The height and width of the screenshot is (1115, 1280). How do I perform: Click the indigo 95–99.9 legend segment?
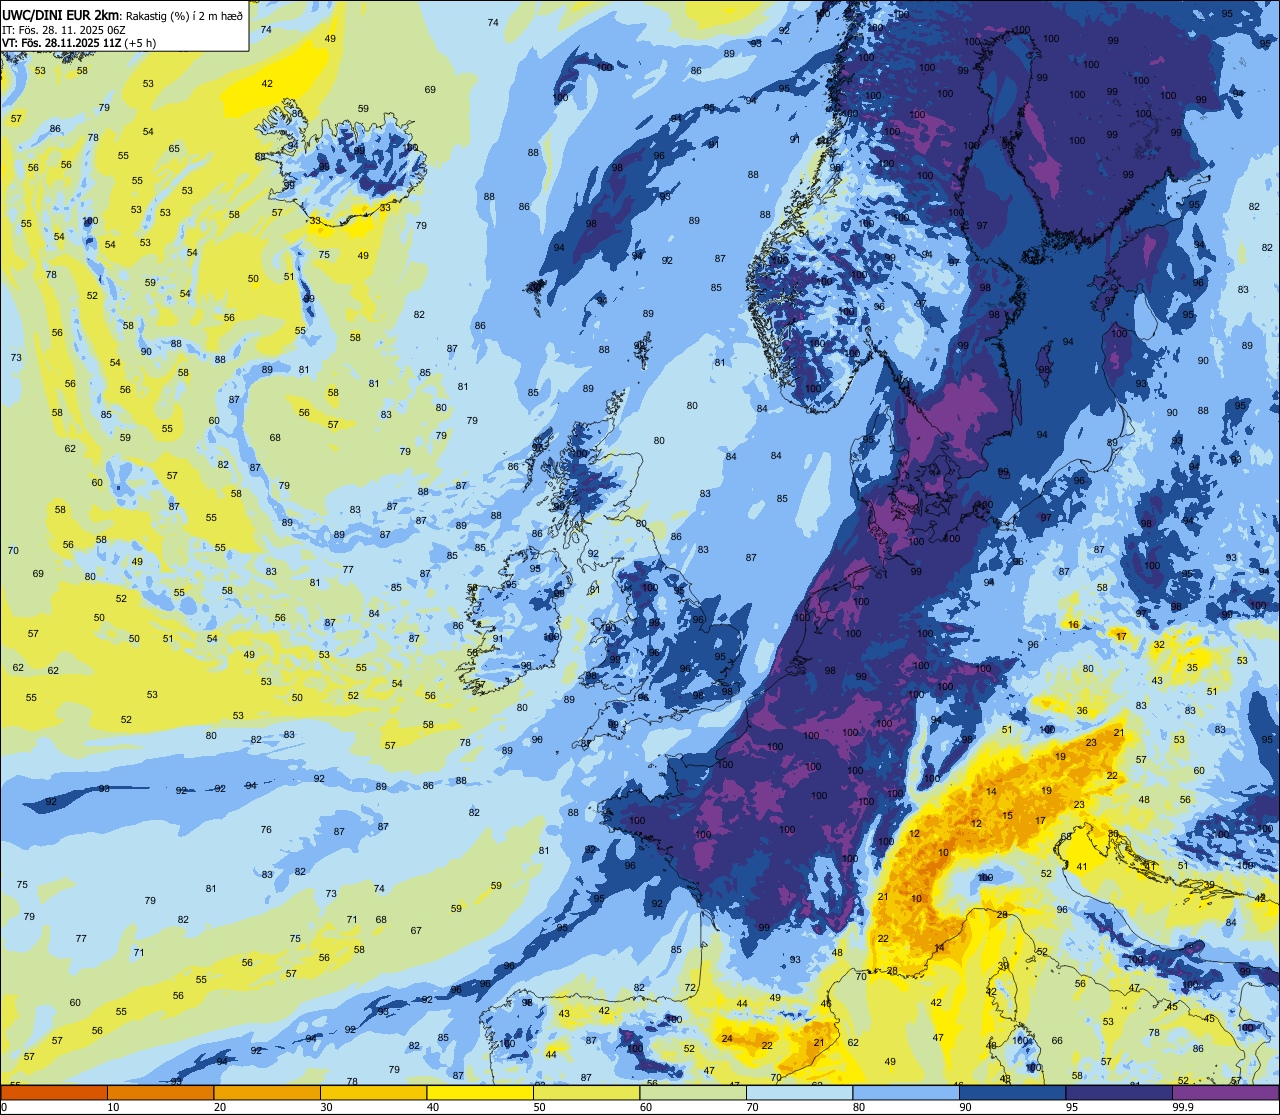point(1119,1092)
